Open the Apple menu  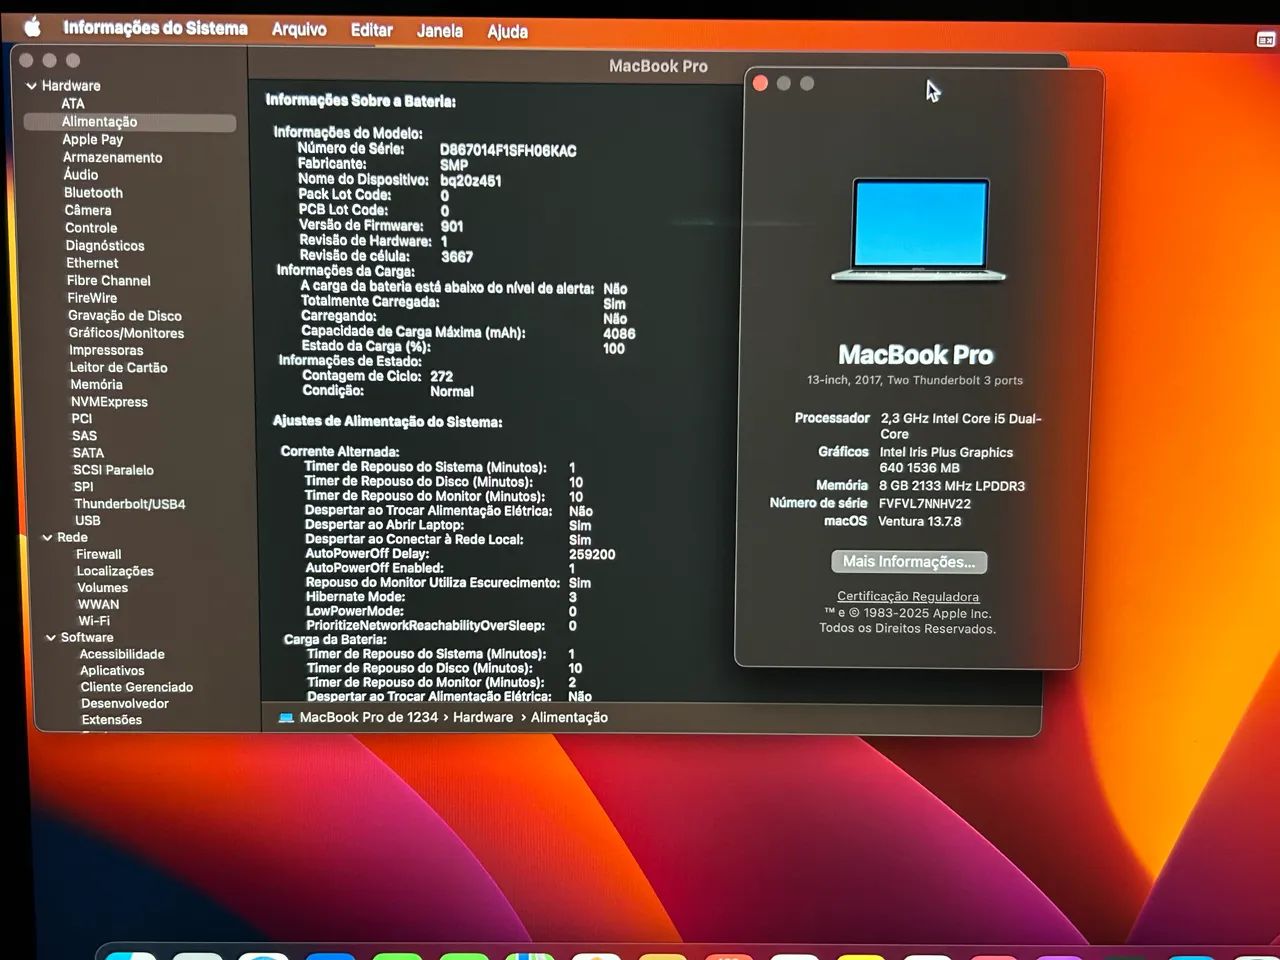pos(32,26)
